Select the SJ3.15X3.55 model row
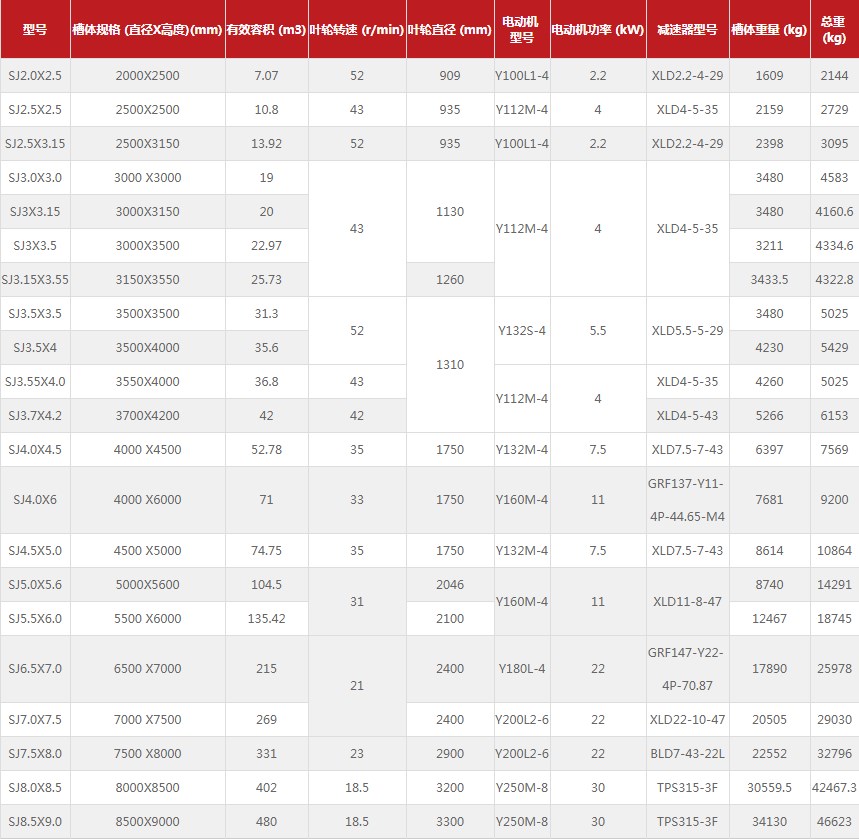Image resolution: width=859 pixels, height=839 pixels. point(35,280)
